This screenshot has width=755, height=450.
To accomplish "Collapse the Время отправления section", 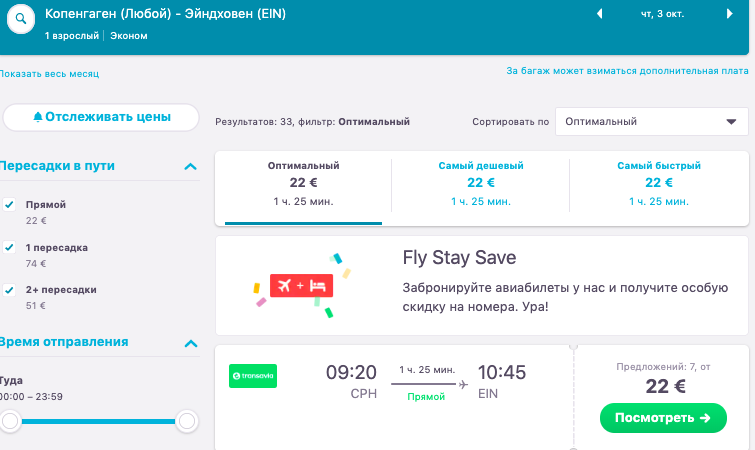I will coord(190,343).
